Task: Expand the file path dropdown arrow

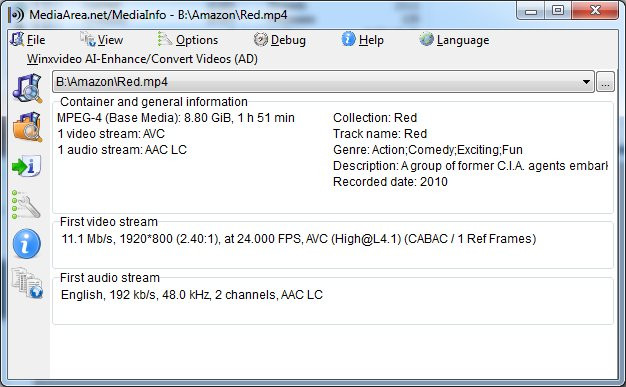Action: pos(586,82)
